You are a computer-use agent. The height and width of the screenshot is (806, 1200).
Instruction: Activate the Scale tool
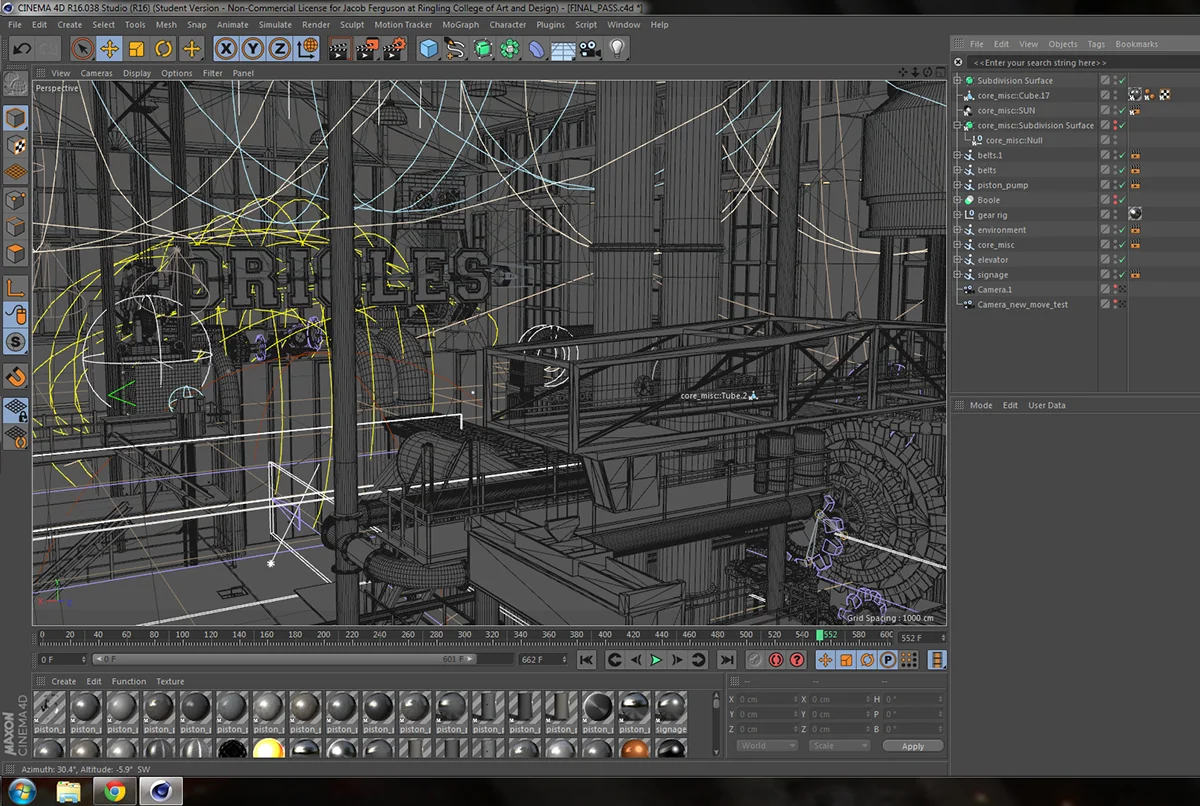click(x=137, y=48)
